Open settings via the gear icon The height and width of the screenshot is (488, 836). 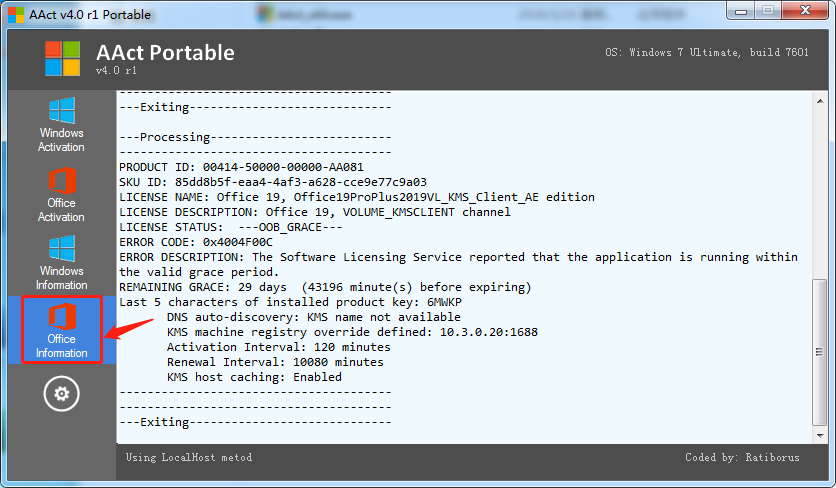click(x=62, y=394)
